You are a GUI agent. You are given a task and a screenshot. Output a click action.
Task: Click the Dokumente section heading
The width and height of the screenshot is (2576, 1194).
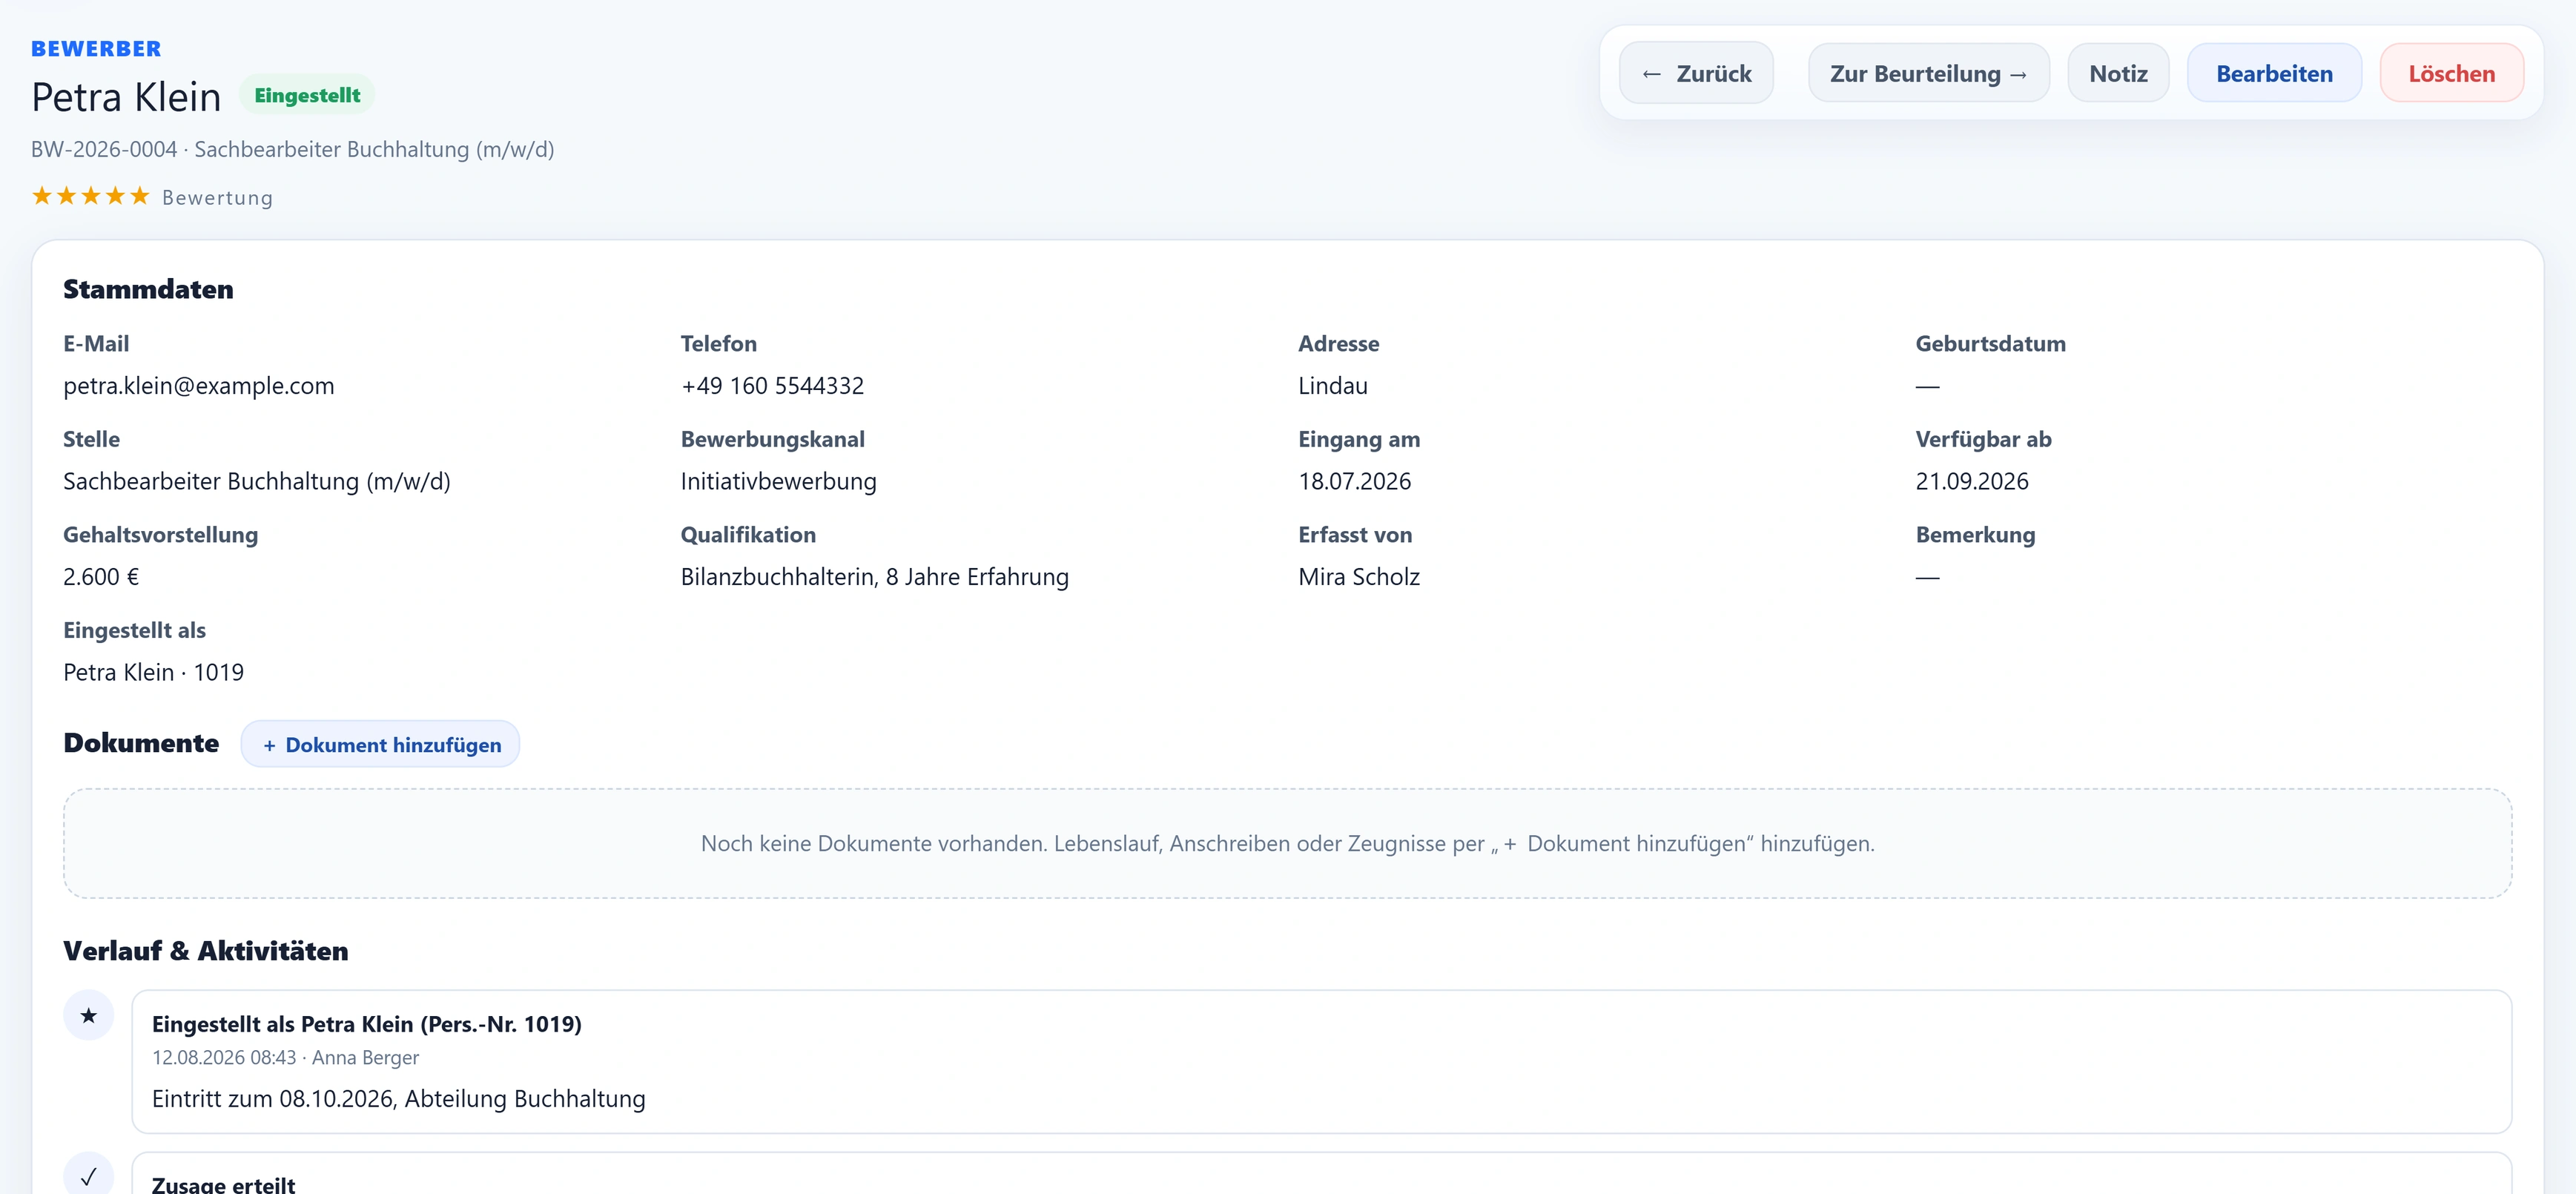[x=141, y=743]
